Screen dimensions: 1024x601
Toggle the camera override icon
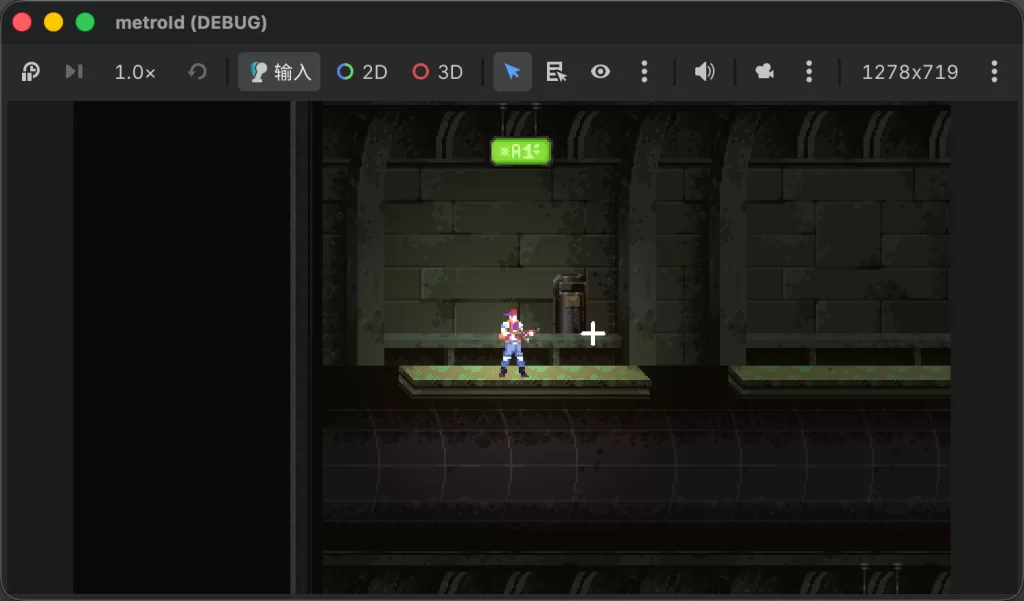[x=765, y=71]
